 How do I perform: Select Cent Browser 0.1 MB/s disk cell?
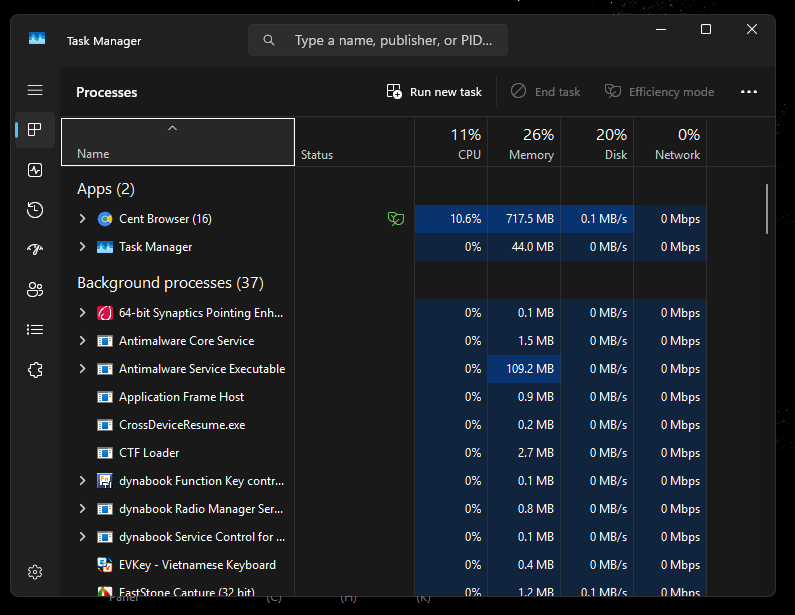[x=597, y=219]
